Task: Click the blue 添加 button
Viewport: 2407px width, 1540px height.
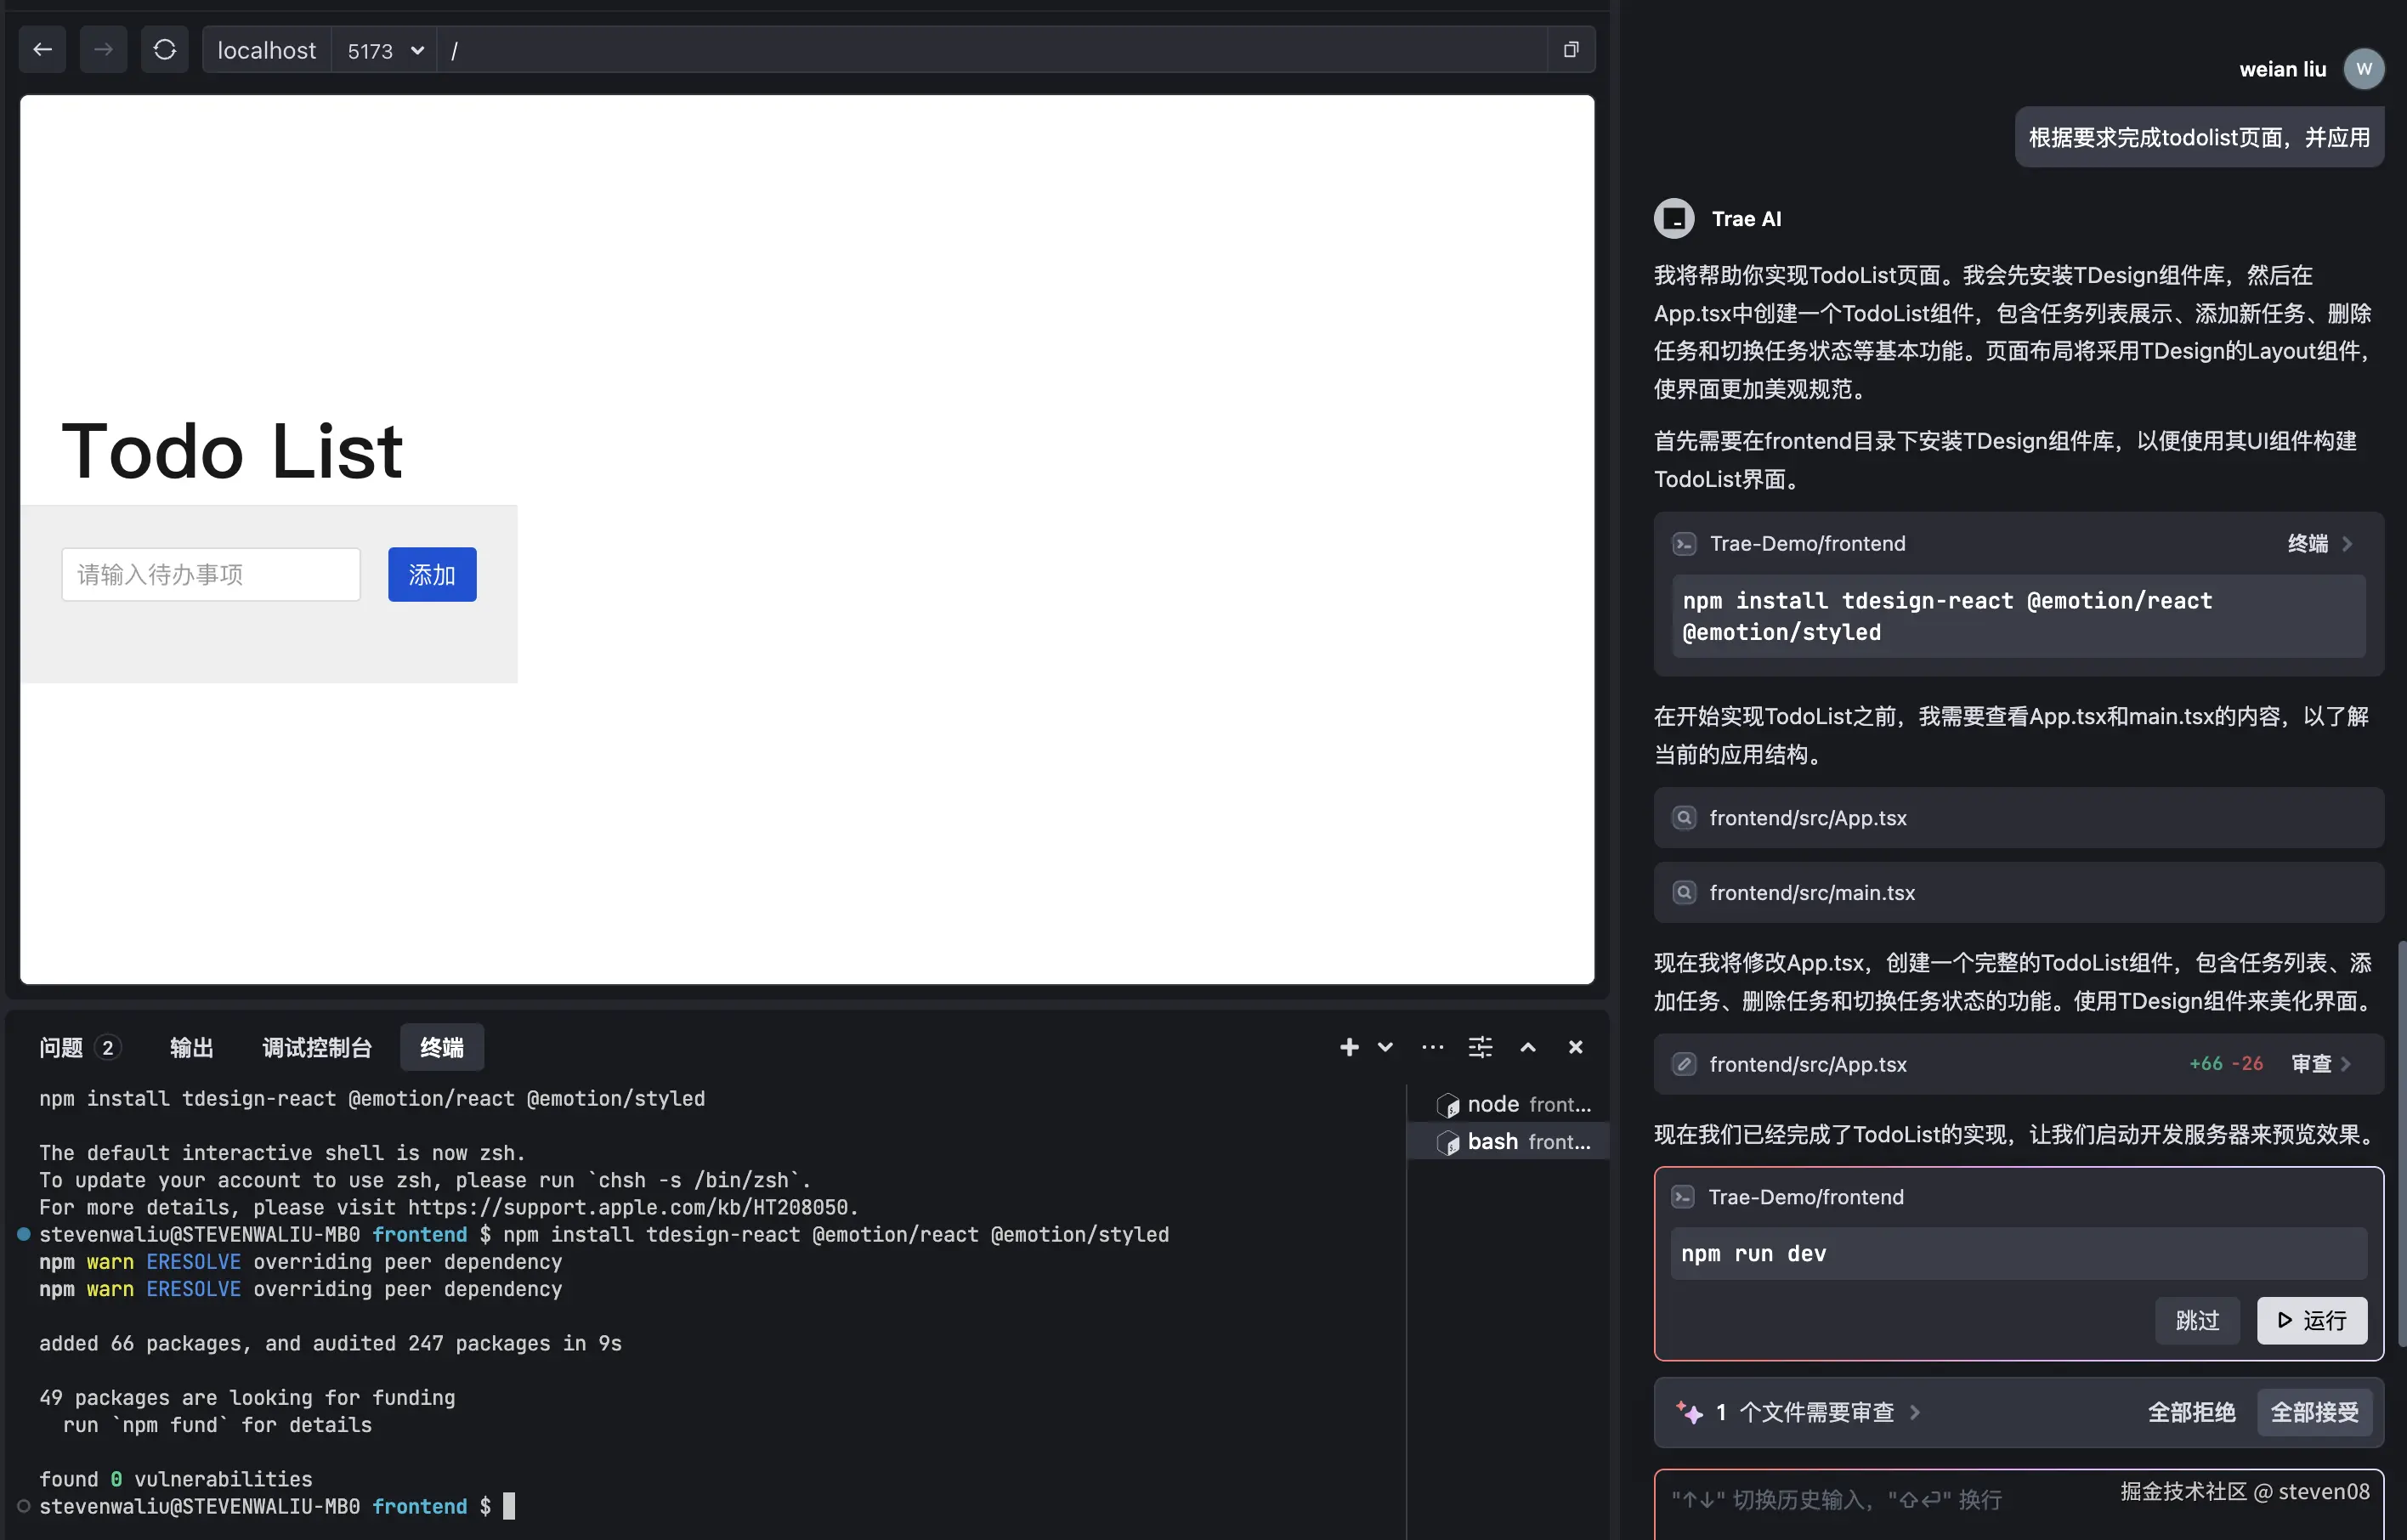Action: 432,574
